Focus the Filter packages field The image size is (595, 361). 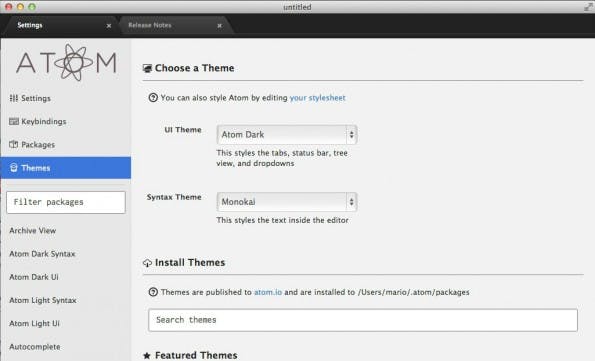[x=66, y=202]
